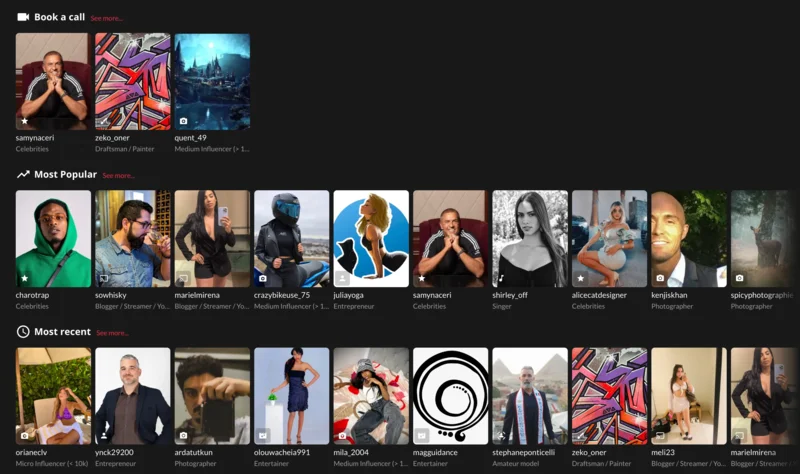Click the star badge on charotrap card

click(24, 278)
